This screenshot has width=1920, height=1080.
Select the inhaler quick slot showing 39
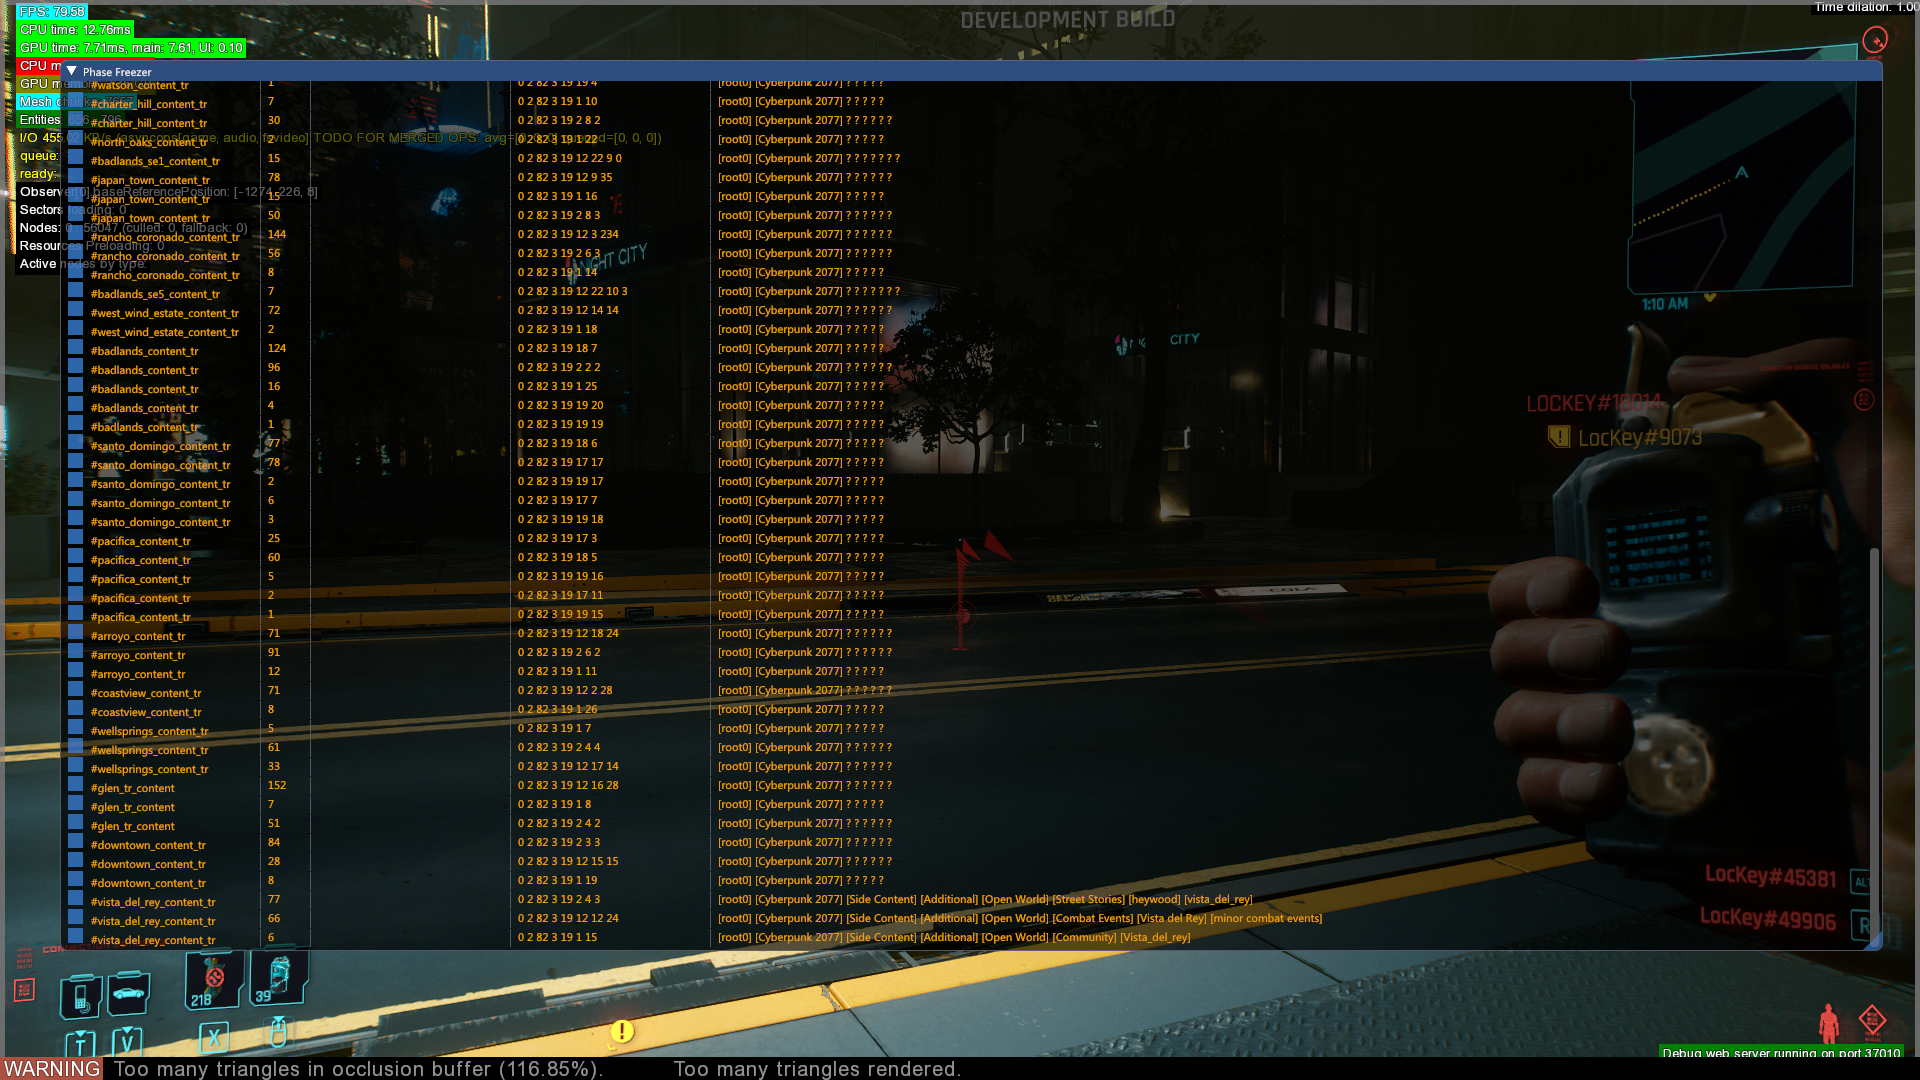[x=277, y=977]
